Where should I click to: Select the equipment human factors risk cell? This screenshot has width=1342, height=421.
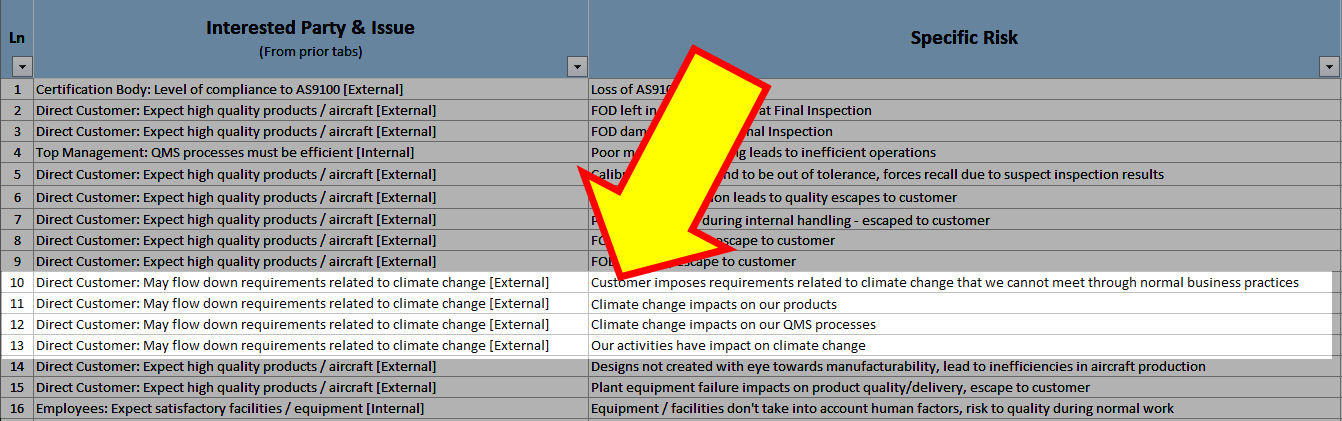click(x=882, y=409)
